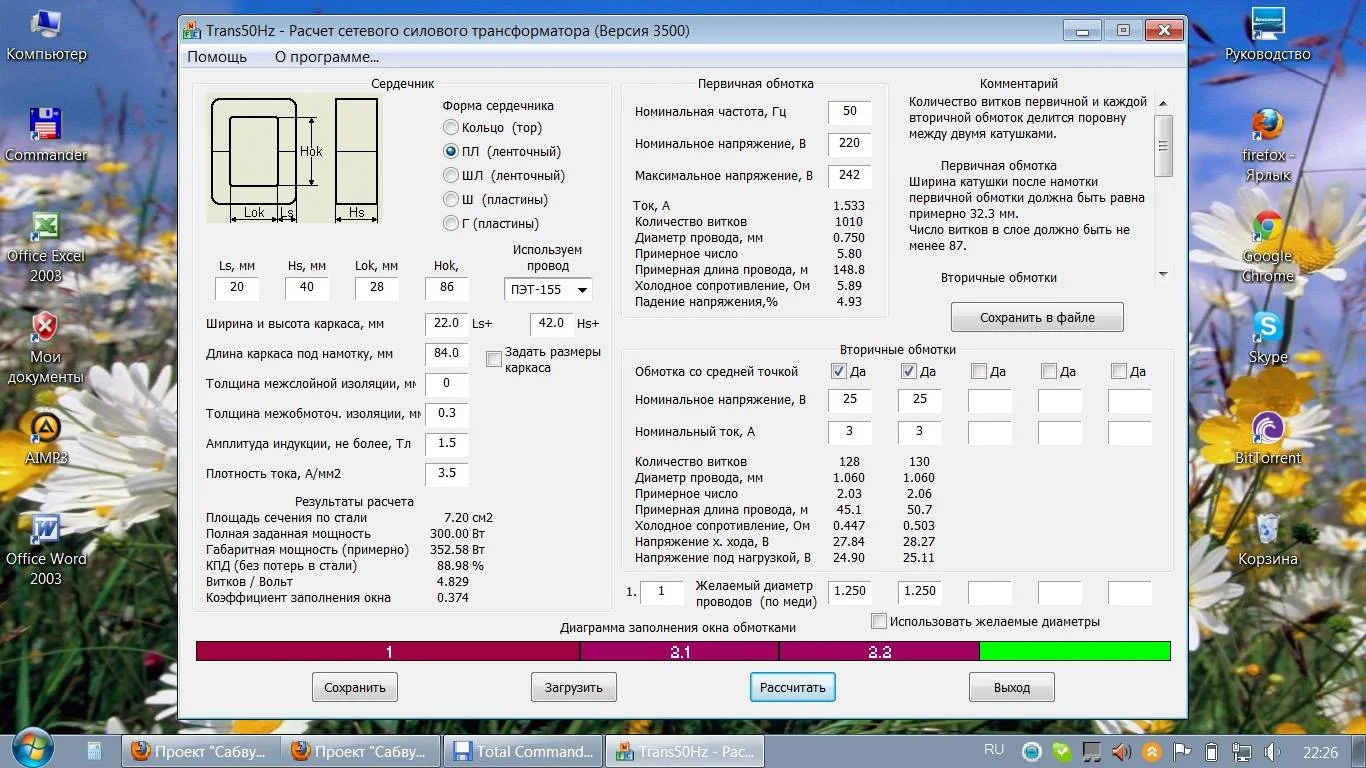The height and width of the screenshot is (768, 1366).
Task: Click the green free segment of window diagram
Action: pos(1074,651)
